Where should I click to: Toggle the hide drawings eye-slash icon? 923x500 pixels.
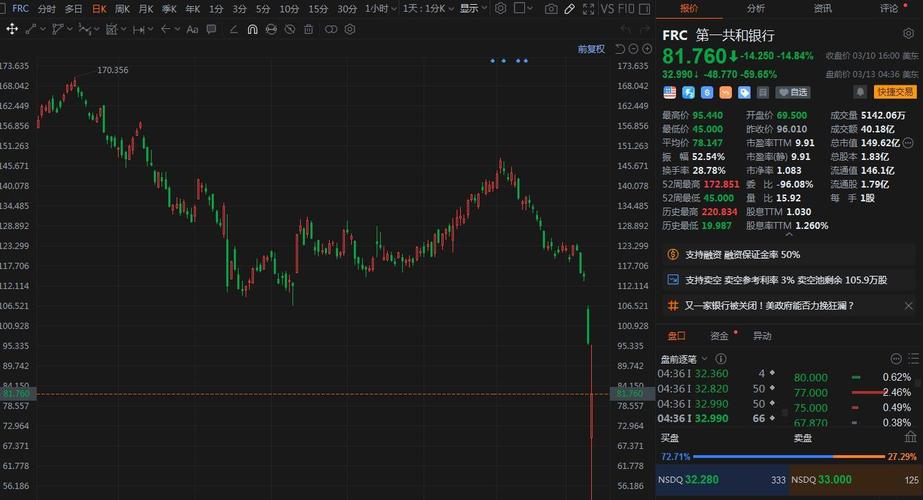click(291, 30)
